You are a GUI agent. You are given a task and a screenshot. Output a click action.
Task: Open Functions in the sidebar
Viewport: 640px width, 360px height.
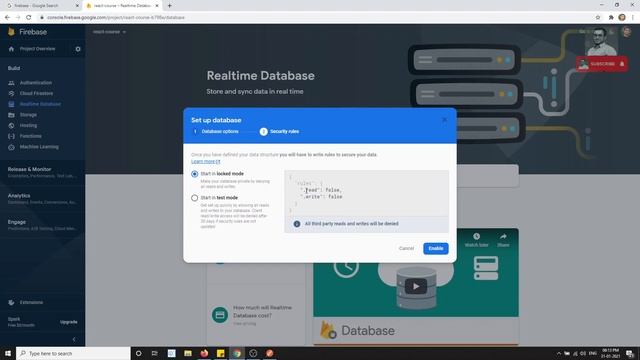[31, 136]
